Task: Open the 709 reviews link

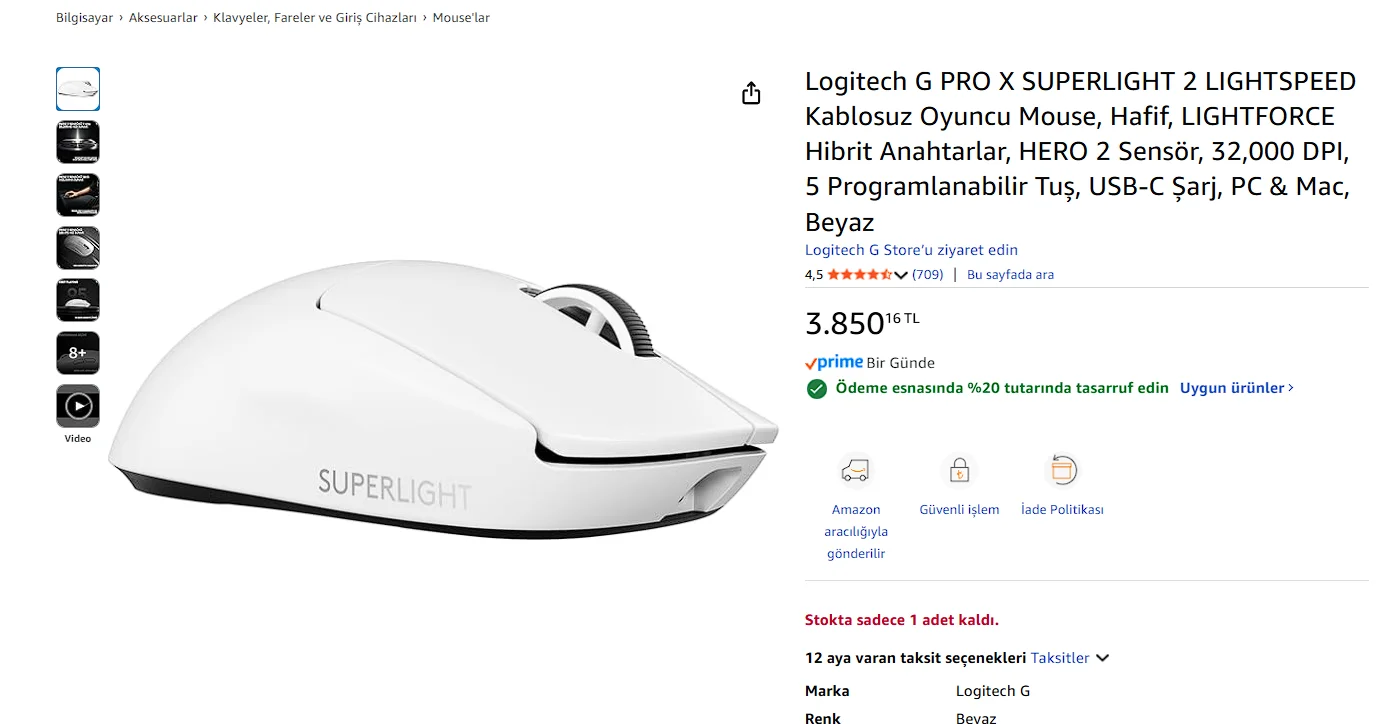Action: 927,275
